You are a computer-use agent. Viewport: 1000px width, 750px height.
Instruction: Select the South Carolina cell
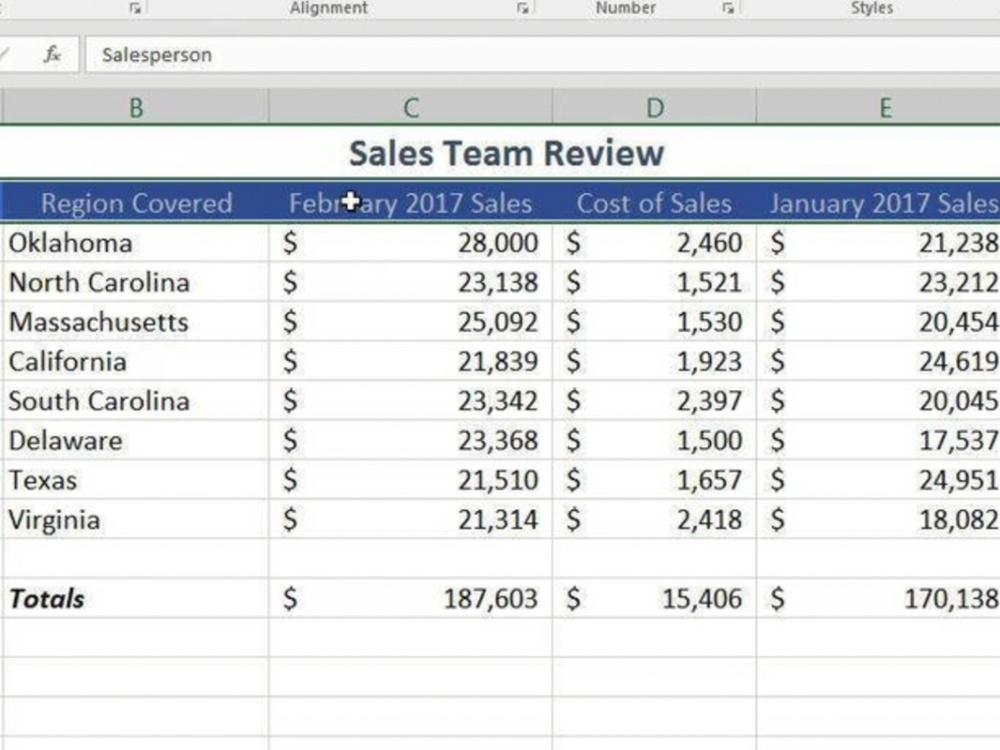[136, 401]
